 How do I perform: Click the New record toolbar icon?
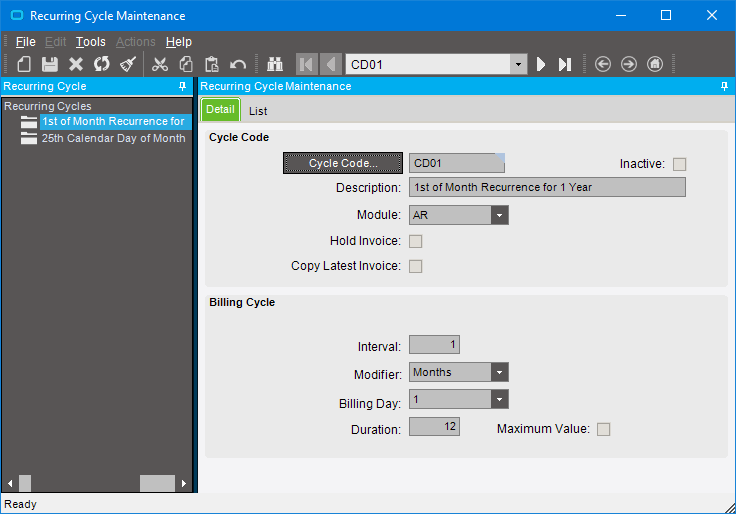pyautogui.click(x=24, y=64)
